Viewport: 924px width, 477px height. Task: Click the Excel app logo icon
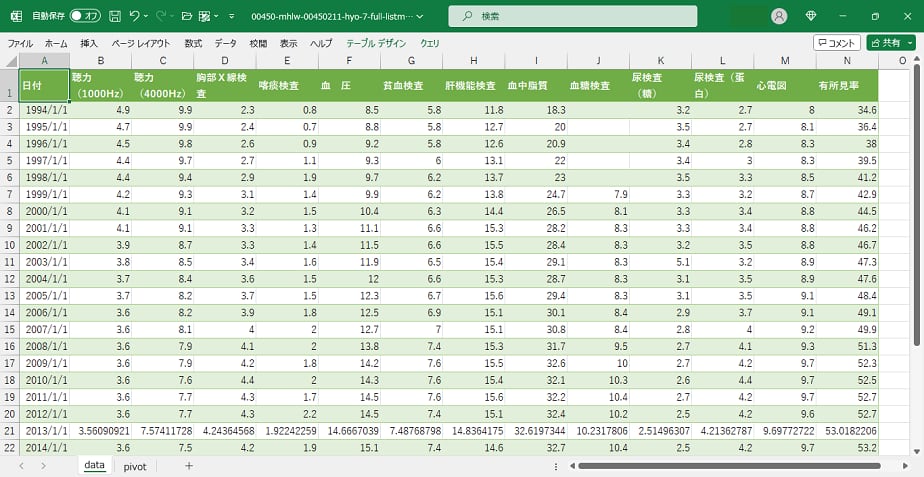[16, 16]
